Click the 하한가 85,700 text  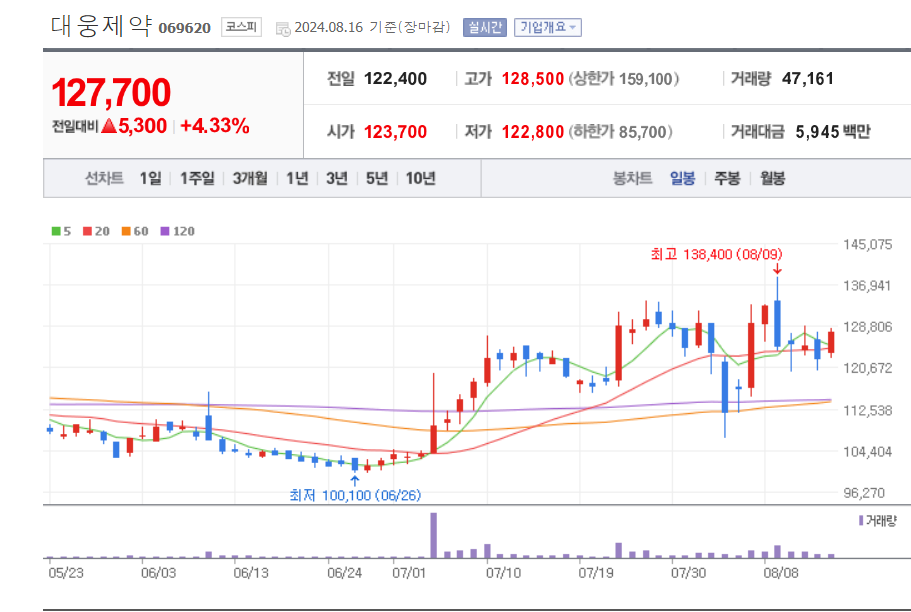click(620, 132)
